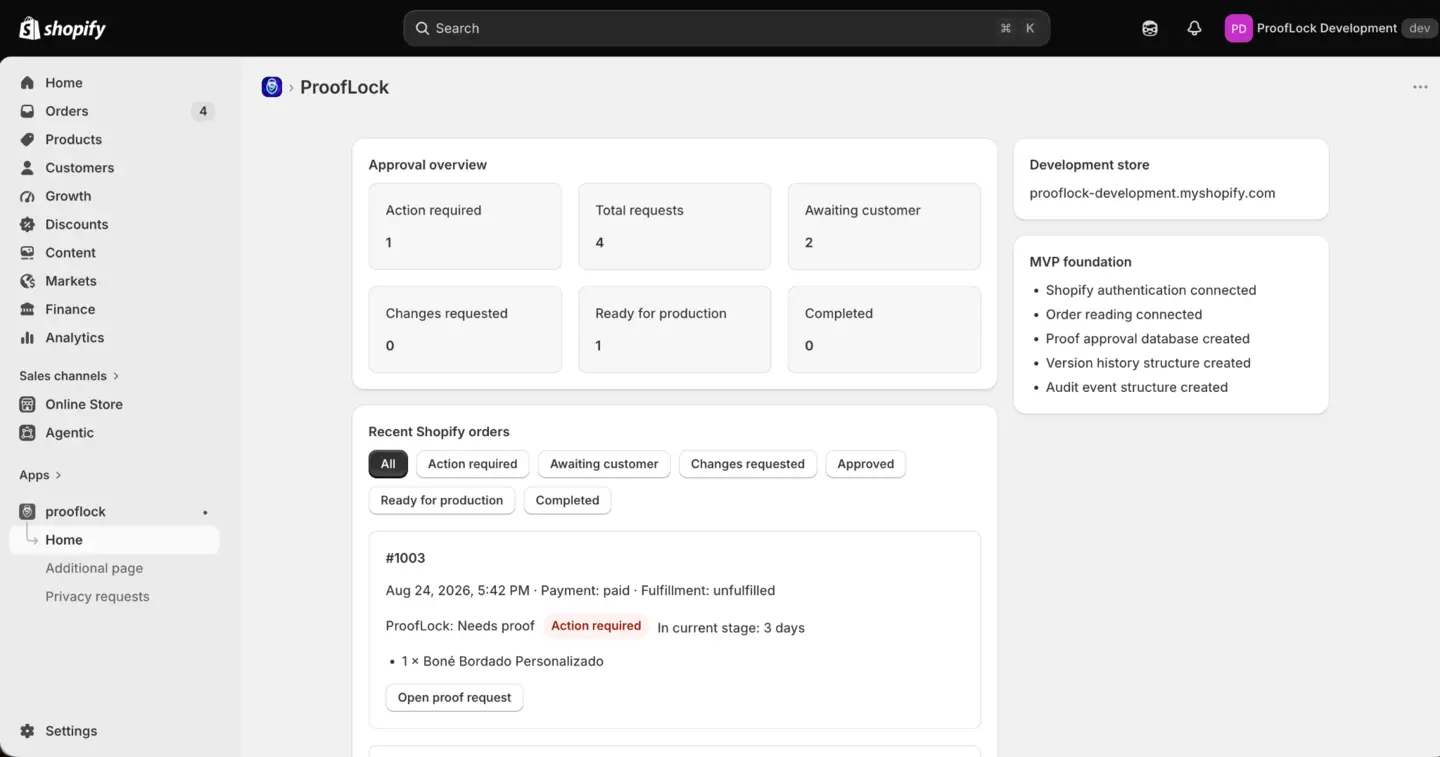The width and height of the screenshot is (1440, 757).
Task: Click the red Action required status badge
Action: pyautogui.click(x=596, y=626)
